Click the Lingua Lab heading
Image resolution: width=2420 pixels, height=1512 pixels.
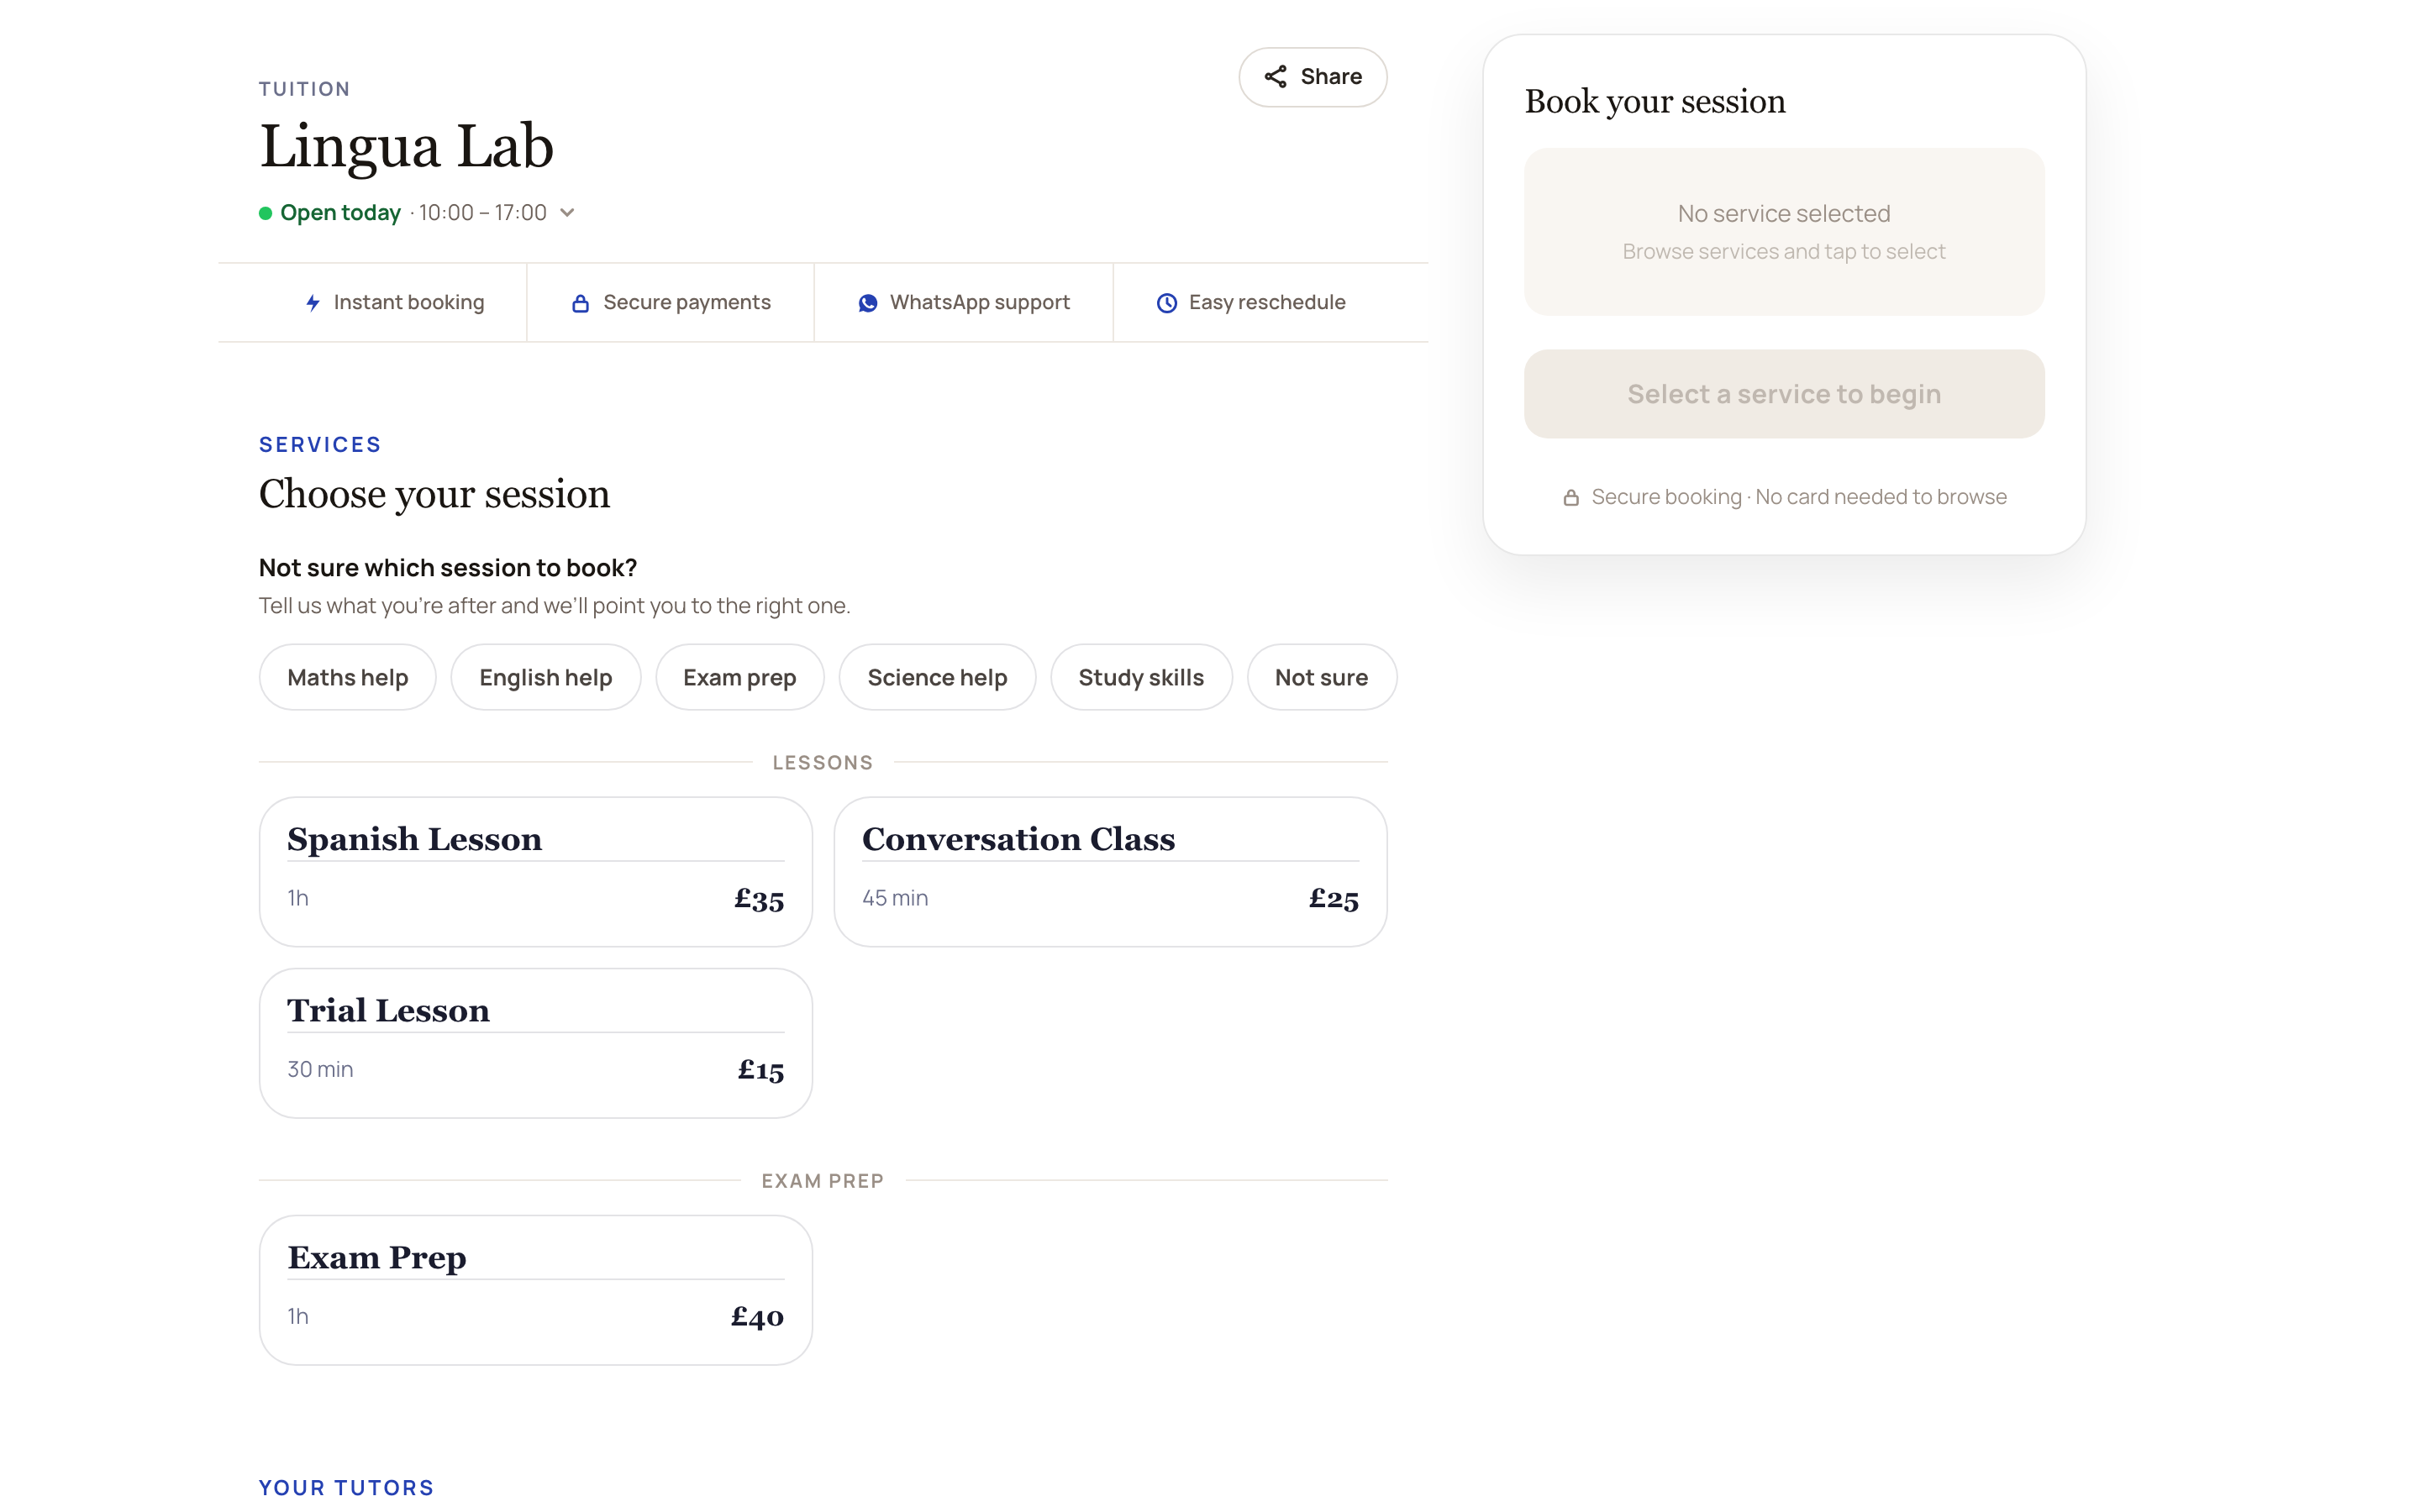(x=406, y=147)
